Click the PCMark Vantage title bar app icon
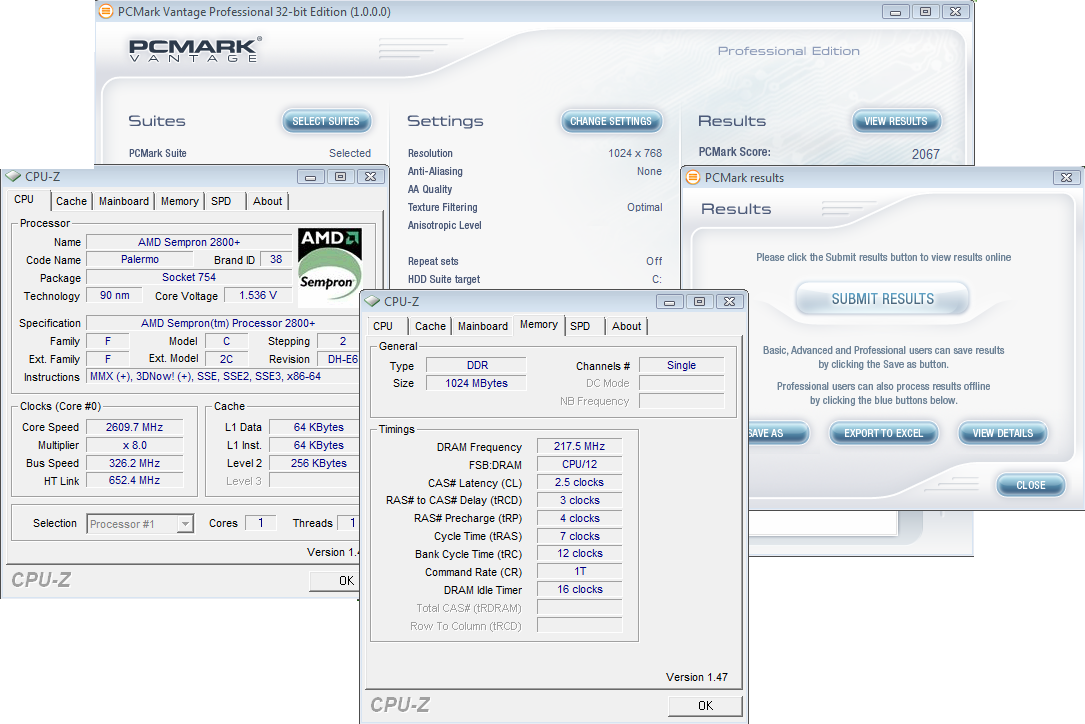Image resolution: width=1085 pixels, height=724 pixels. [106, 11]
